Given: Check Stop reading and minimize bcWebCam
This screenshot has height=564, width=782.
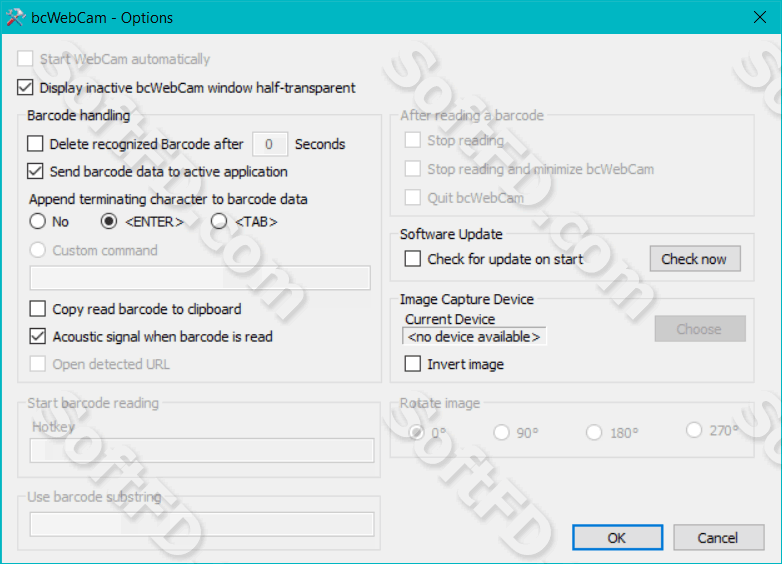Looking at the screenshot, I should click(x=412, y=169).
